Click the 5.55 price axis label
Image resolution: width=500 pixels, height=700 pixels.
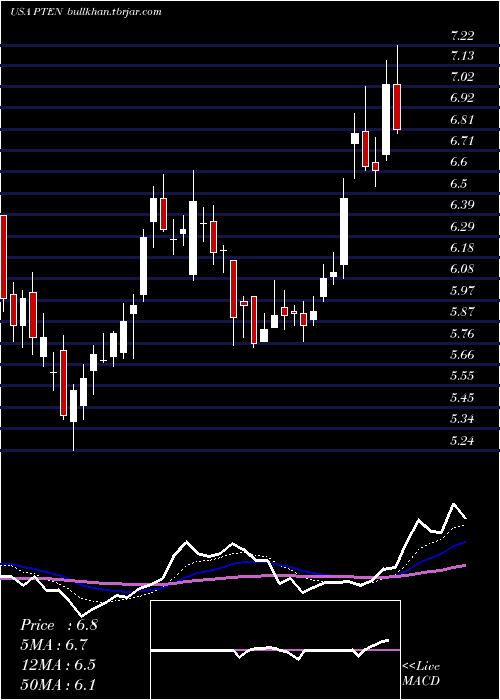click(462, 376)
